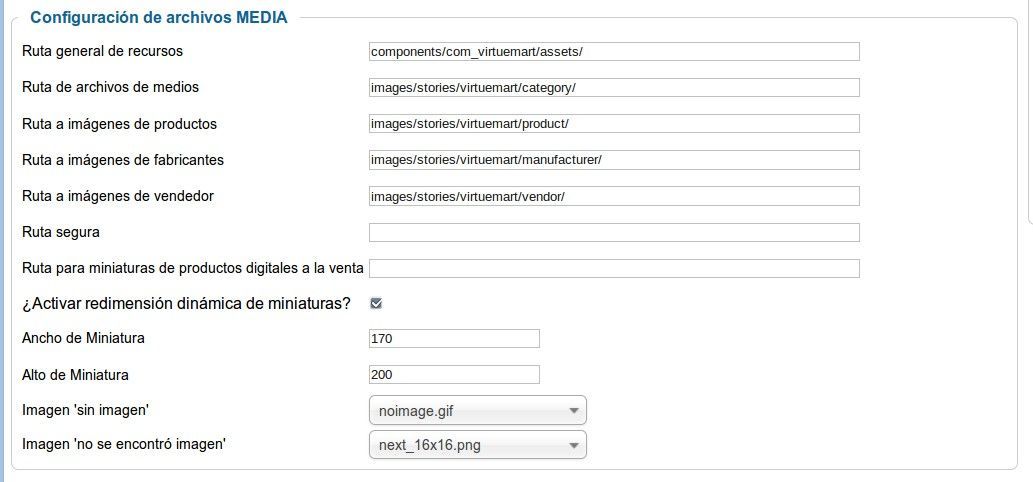Focus the Ruta general de recursos field

(614, 51)
